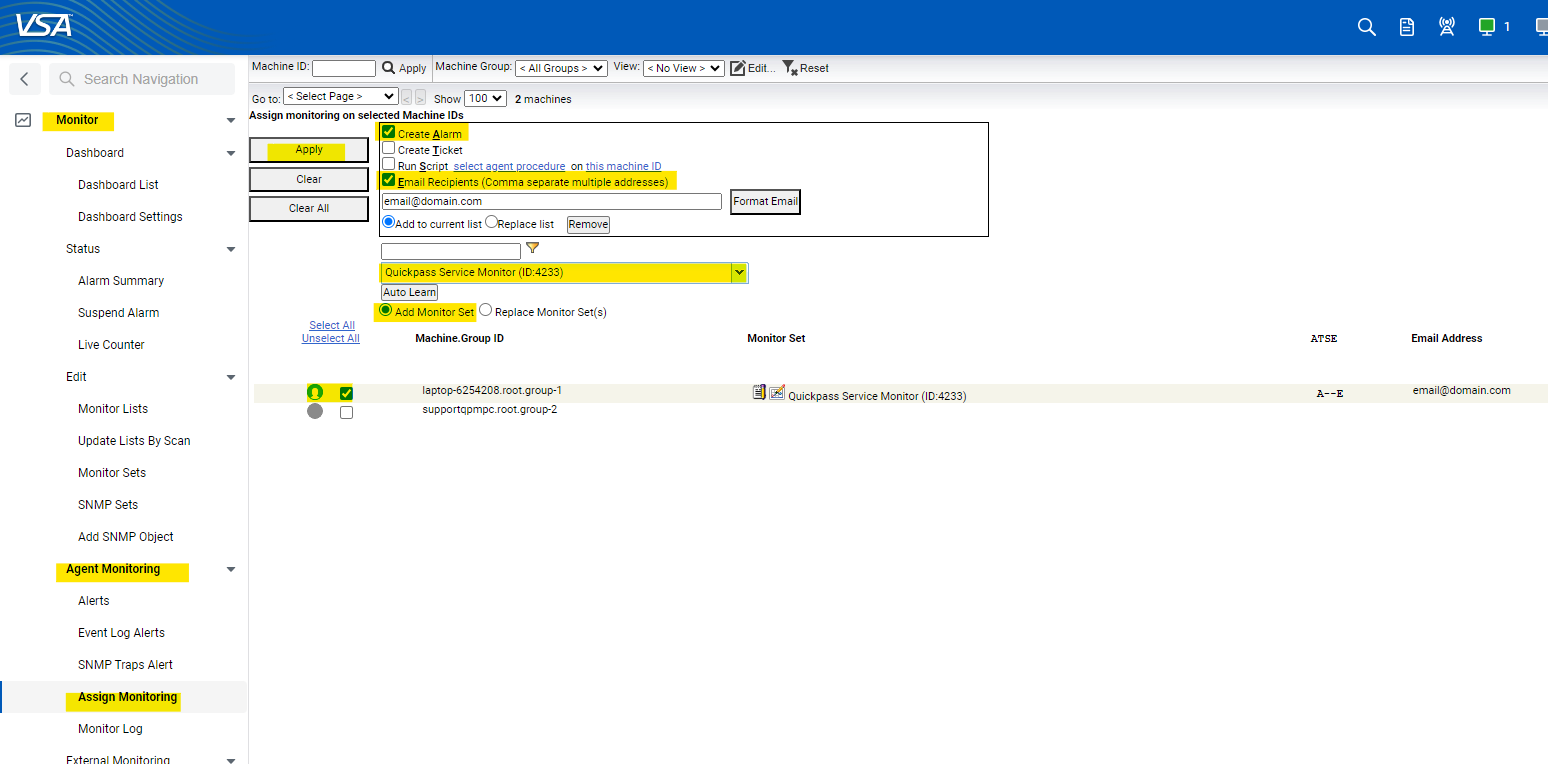1548x764 pixels.
Task: Click the orange filter funnel icon
Action: coord(533,248)
